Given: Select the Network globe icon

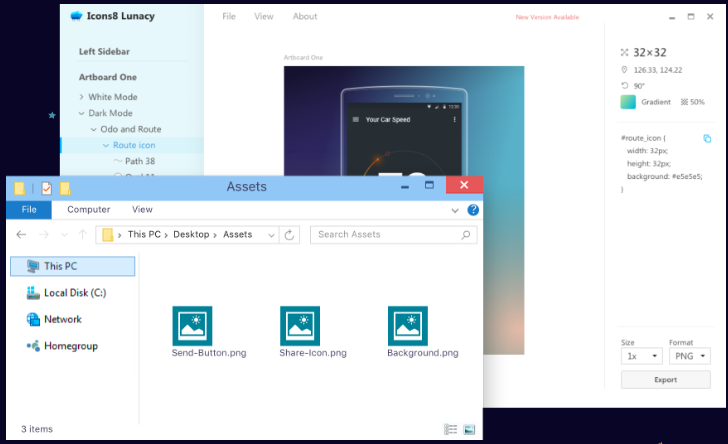Looking at the screenshot, I should [33, 319].
